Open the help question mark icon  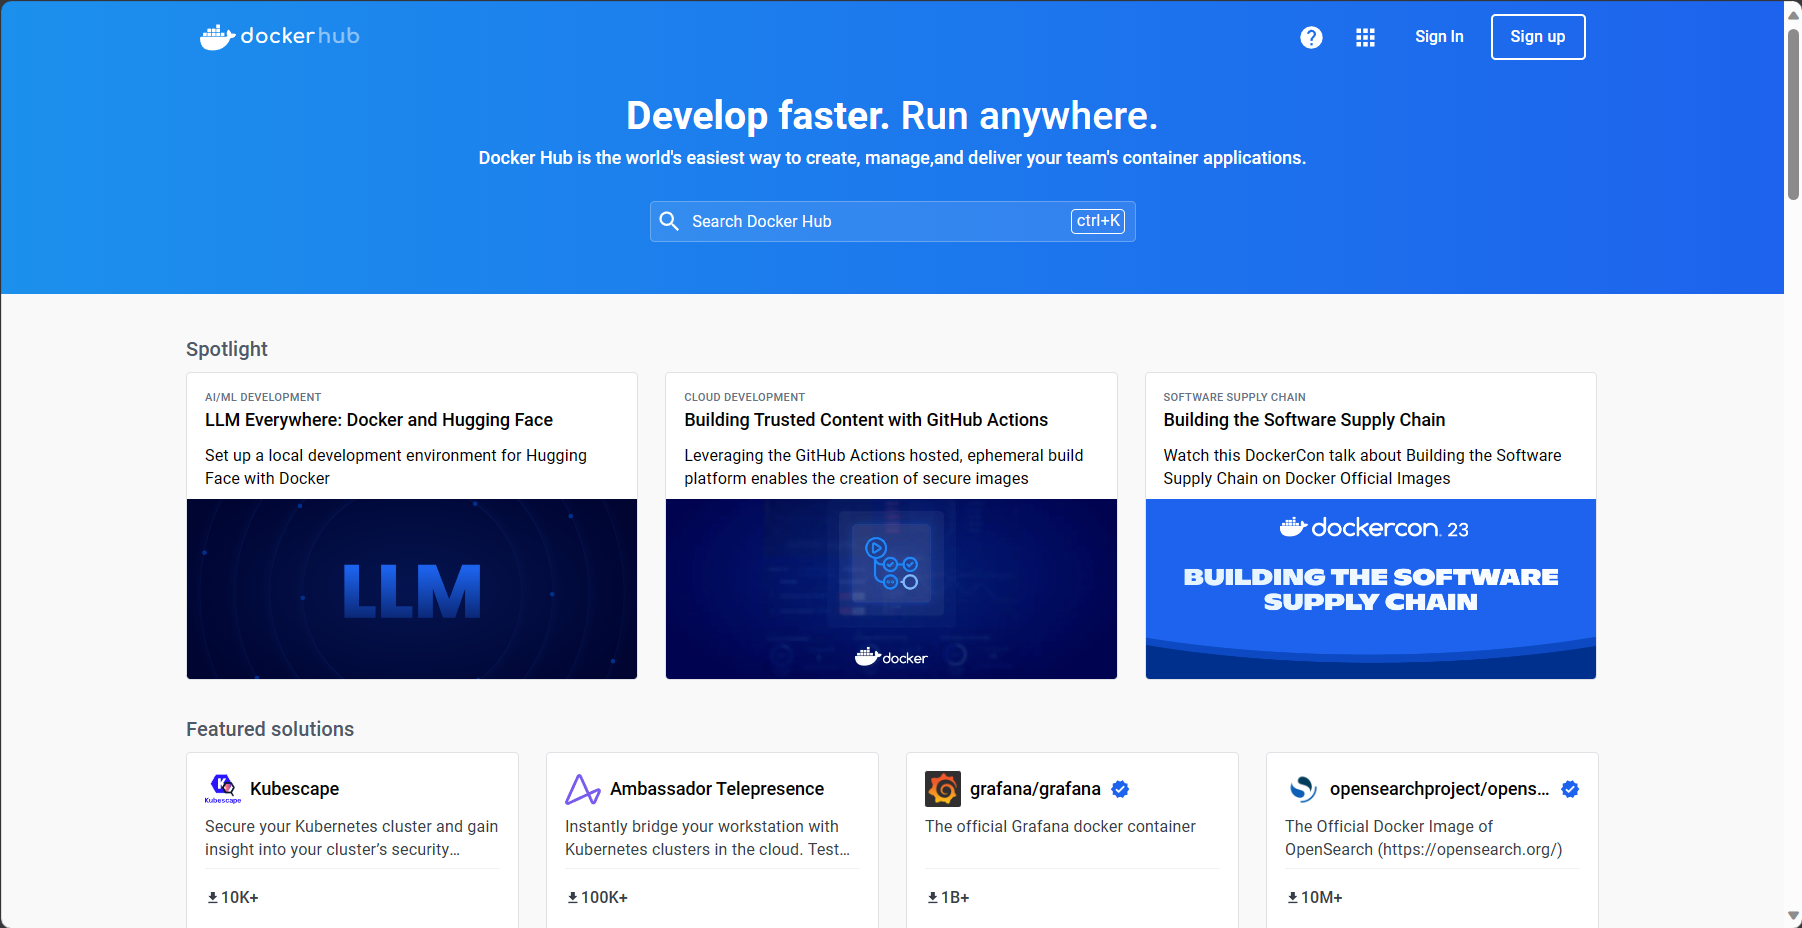point(1311,37)
